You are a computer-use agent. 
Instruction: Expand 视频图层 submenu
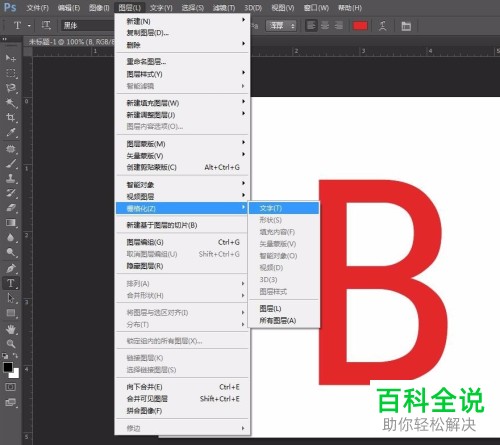[x=182, y=196]
